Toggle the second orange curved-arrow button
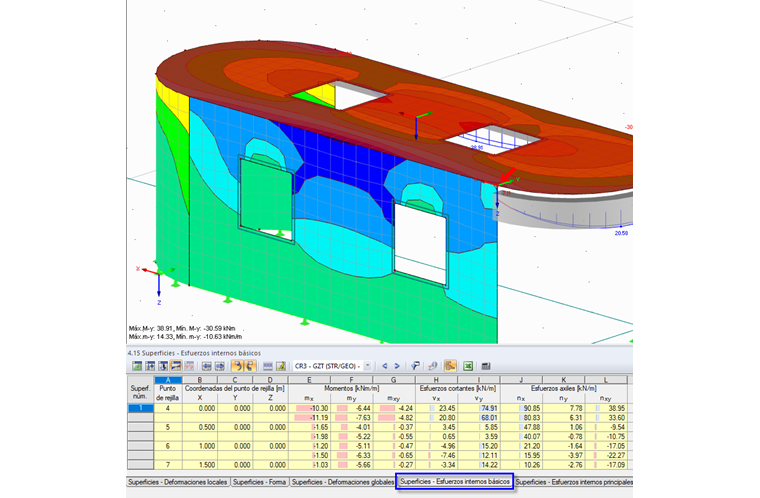 250,366
